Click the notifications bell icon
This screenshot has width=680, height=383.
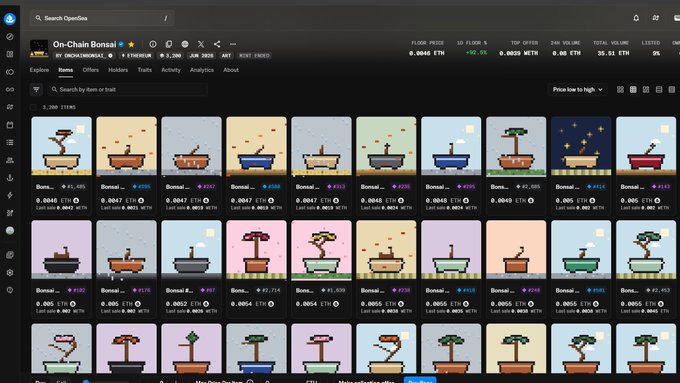(x=636, y=18)
